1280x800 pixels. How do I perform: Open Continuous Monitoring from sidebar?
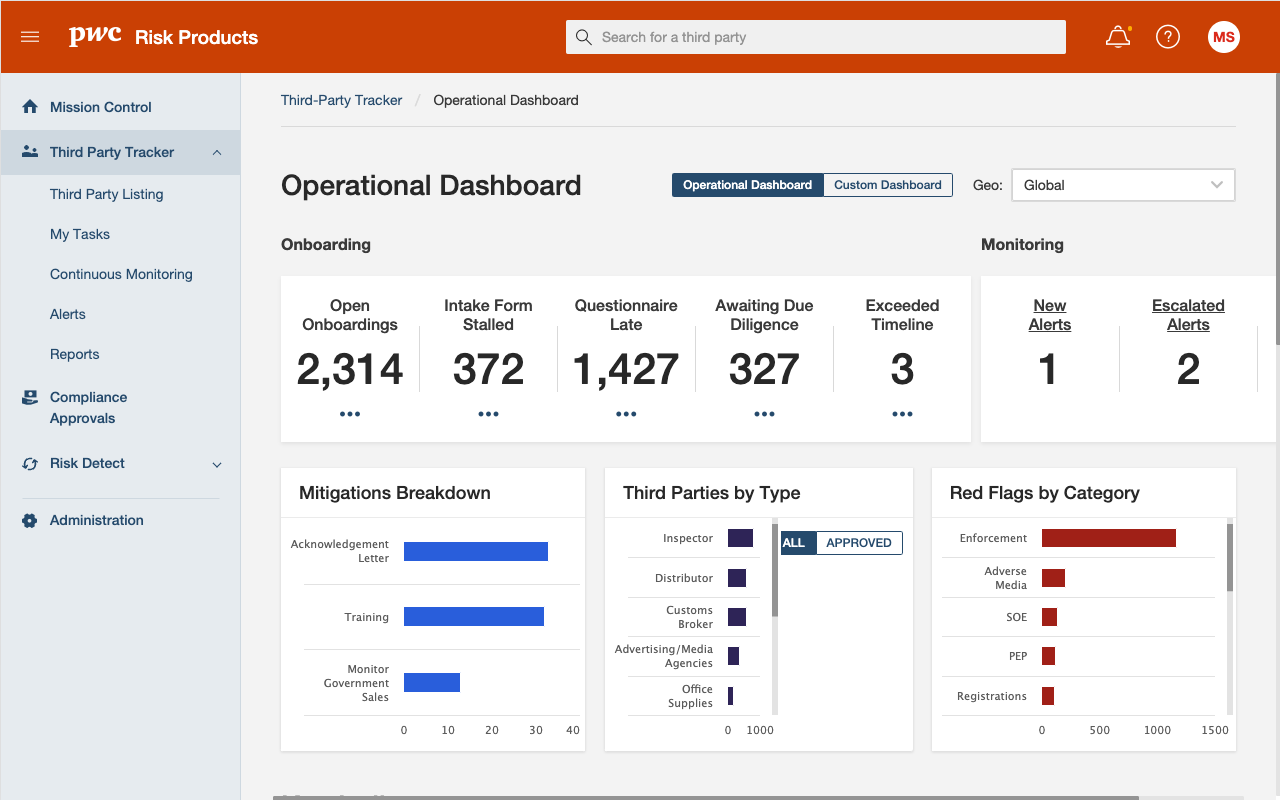pos(121,274)
